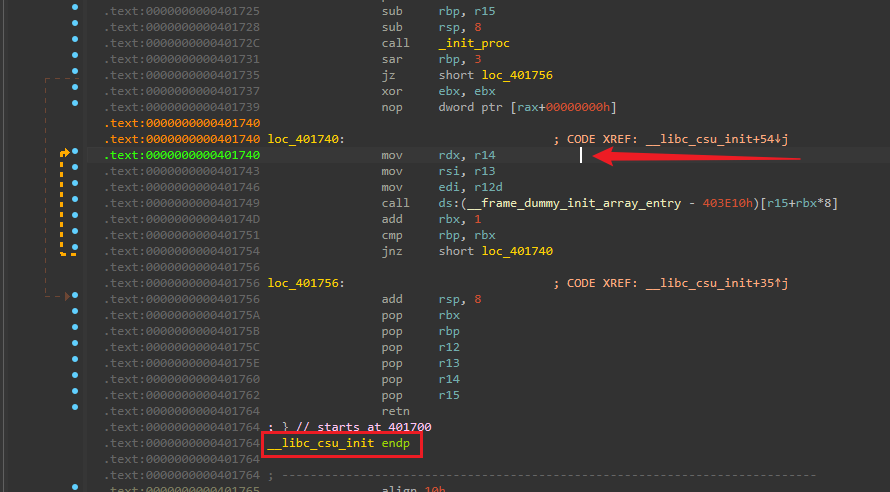890x492 pixels.
Task: Click breakpoint dot beside 'pop r14'
Action: [x=75, y=375]
